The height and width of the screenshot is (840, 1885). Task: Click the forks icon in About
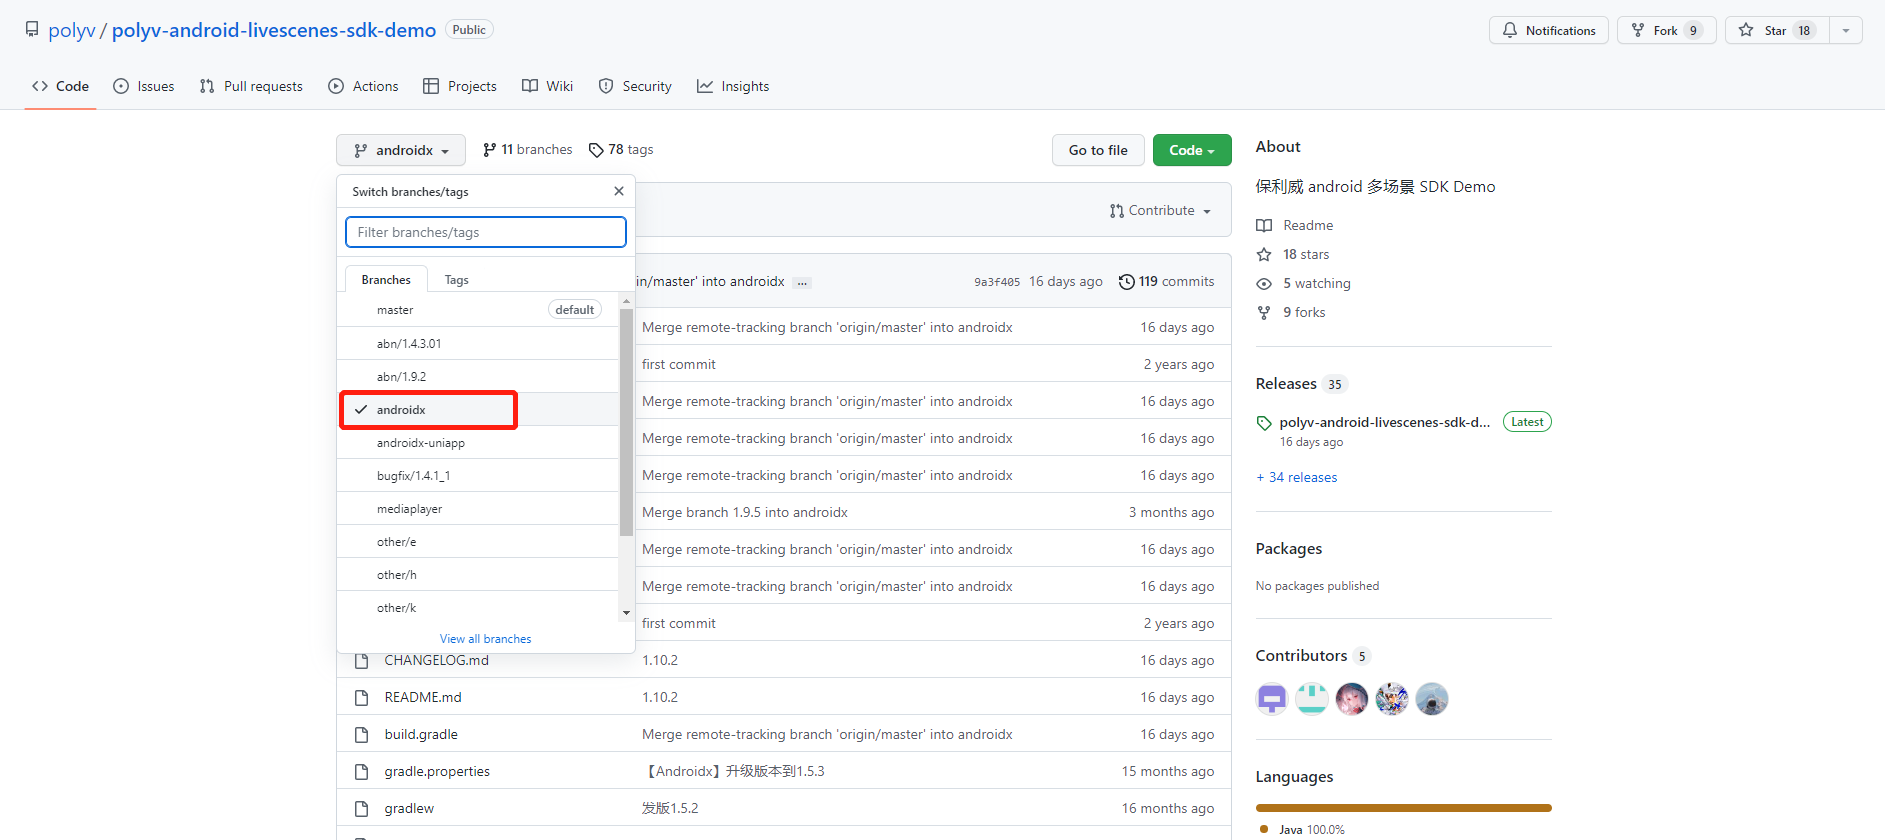coord(1264,313)
